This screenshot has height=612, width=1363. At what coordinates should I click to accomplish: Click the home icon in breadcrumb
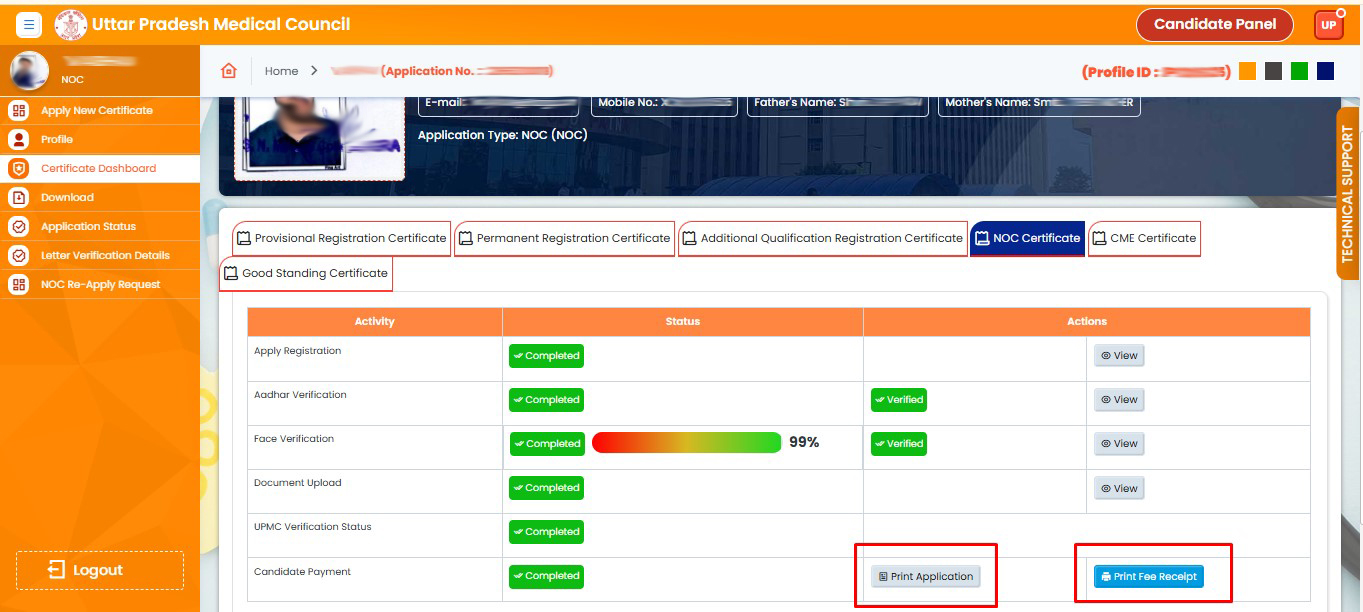tap(229, 71)
